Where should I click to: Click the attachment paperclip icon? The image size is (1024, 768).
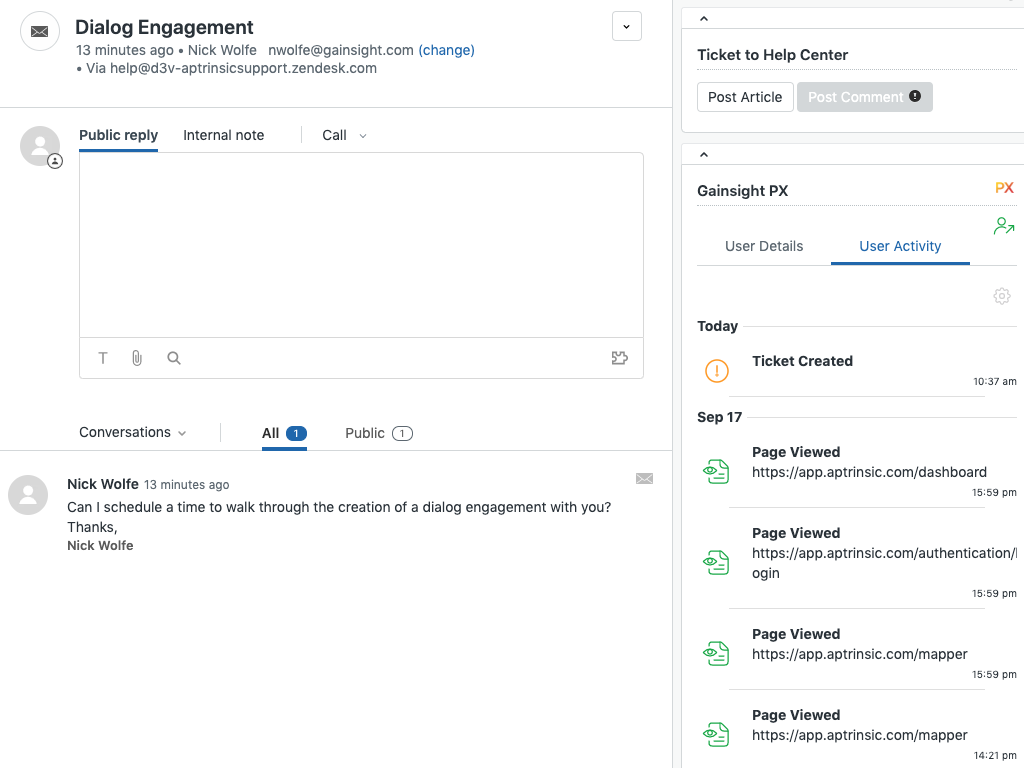click(x=137, y=358)
